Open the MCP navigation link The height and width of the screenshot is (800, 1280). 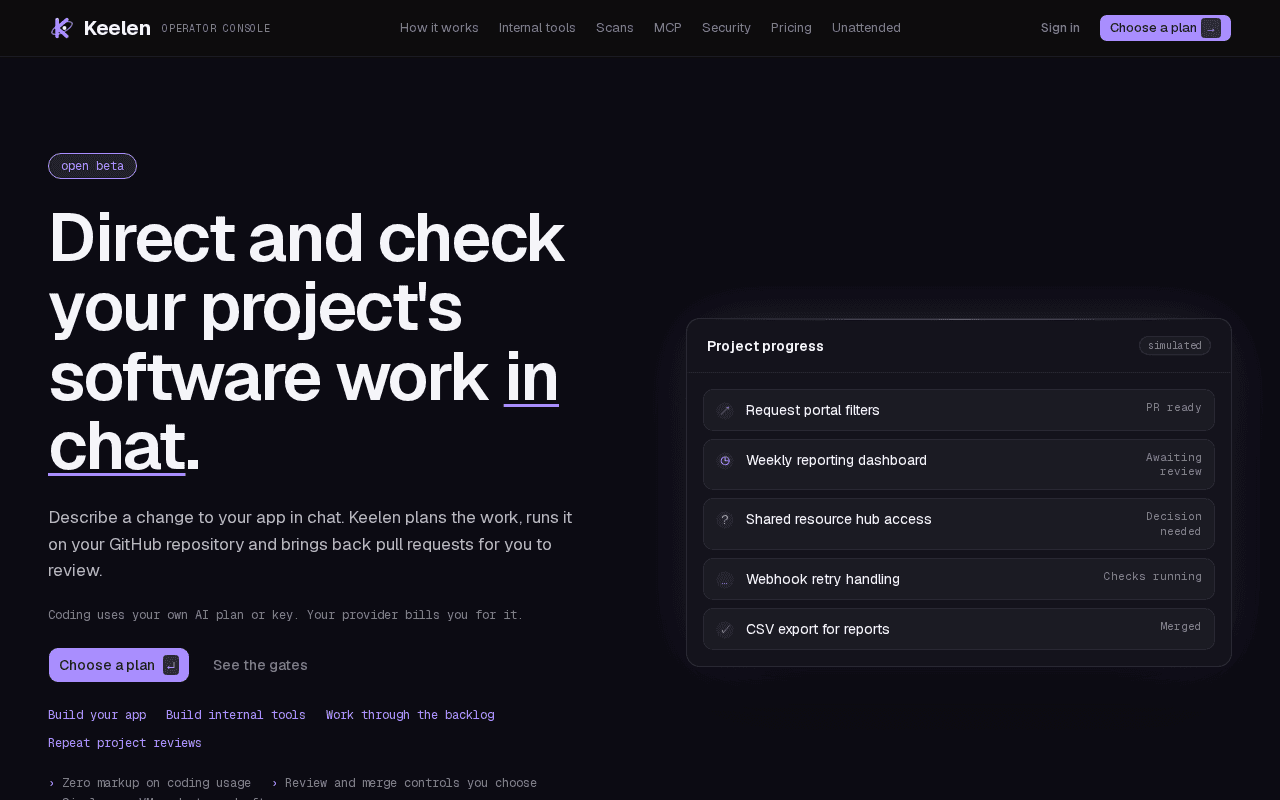click(x=668, y=28)
